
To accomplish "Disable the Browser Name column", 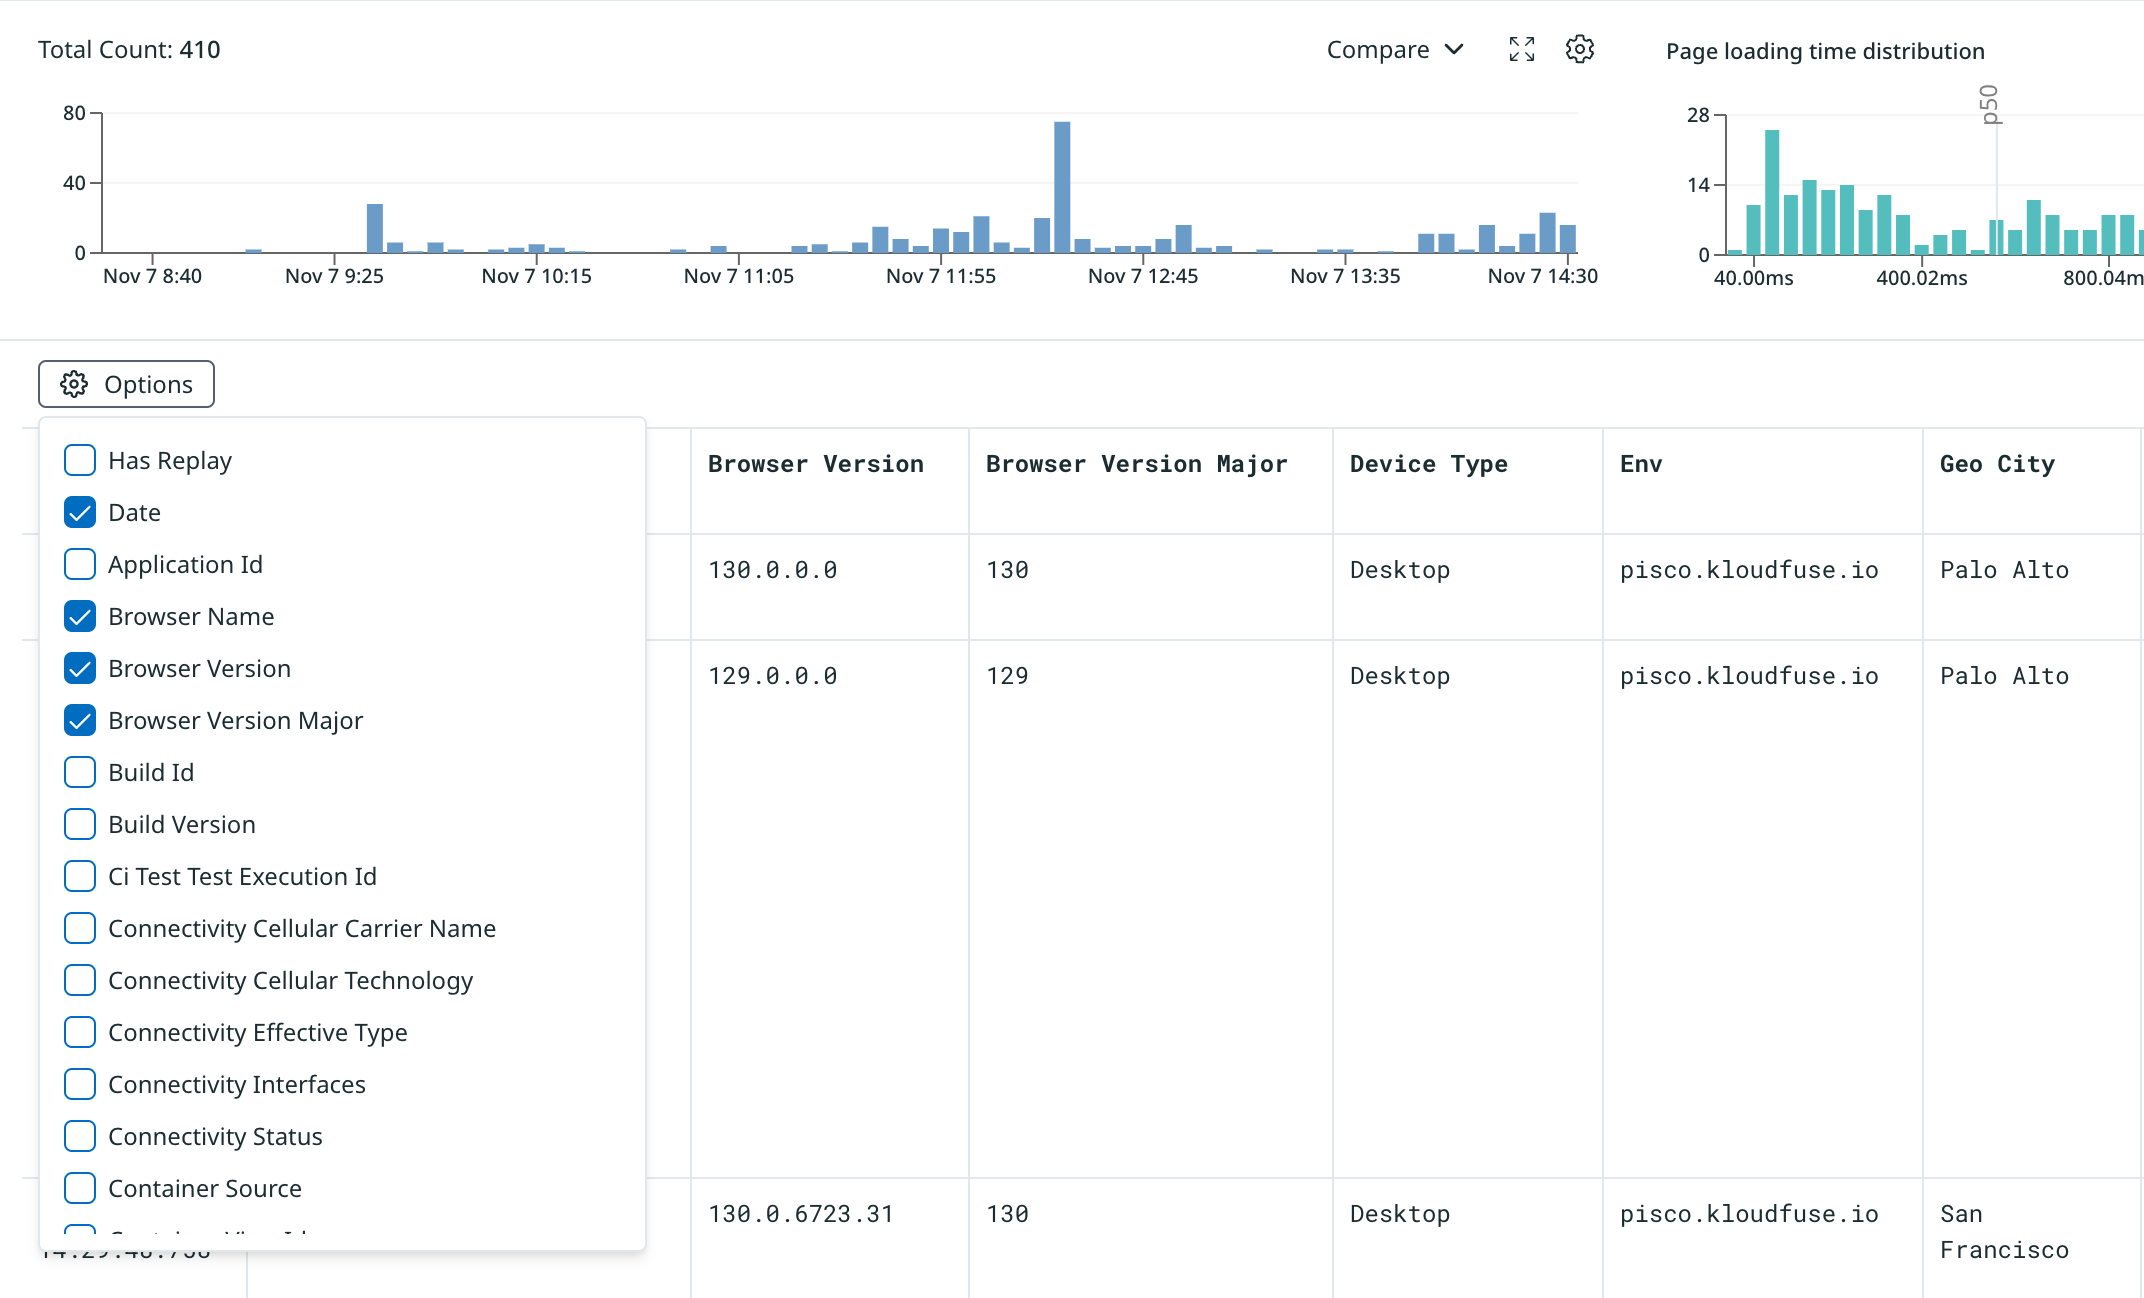I will 80,616.
